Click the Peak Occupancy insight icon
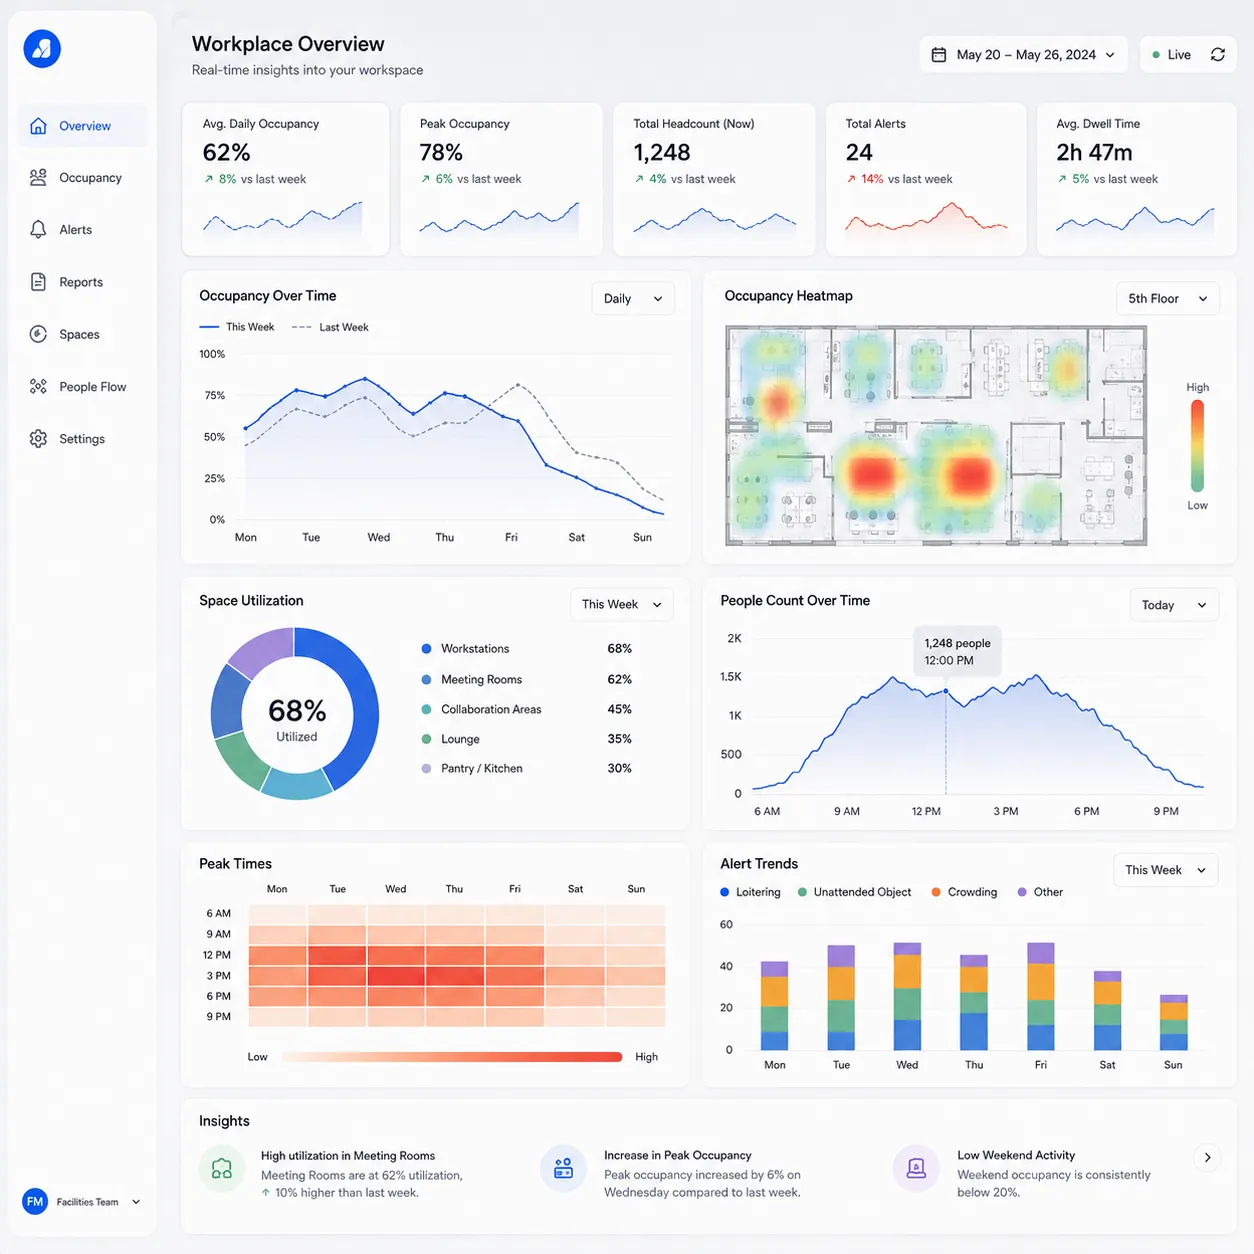This screenshot has width=1254, height=1254. click(x=563, y=1168)
